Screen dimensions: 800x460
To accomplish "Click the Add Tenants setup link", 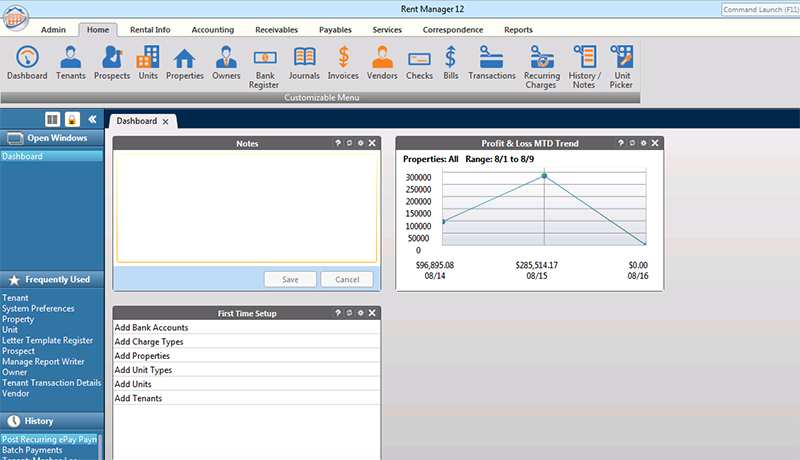I will click(x=138, y=398).
